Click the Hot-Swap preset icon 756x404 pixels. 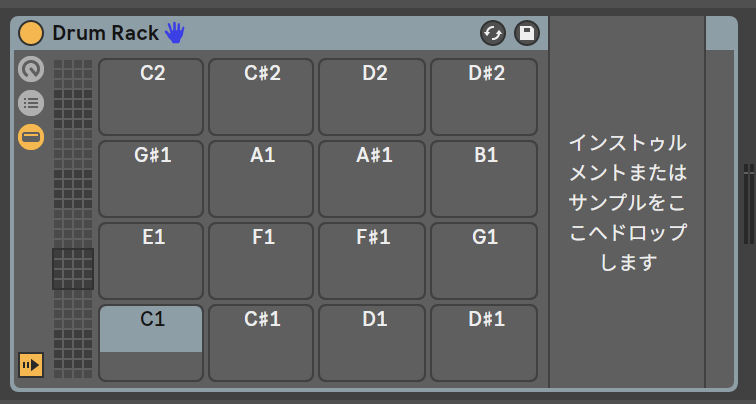(x=492, y=33)
